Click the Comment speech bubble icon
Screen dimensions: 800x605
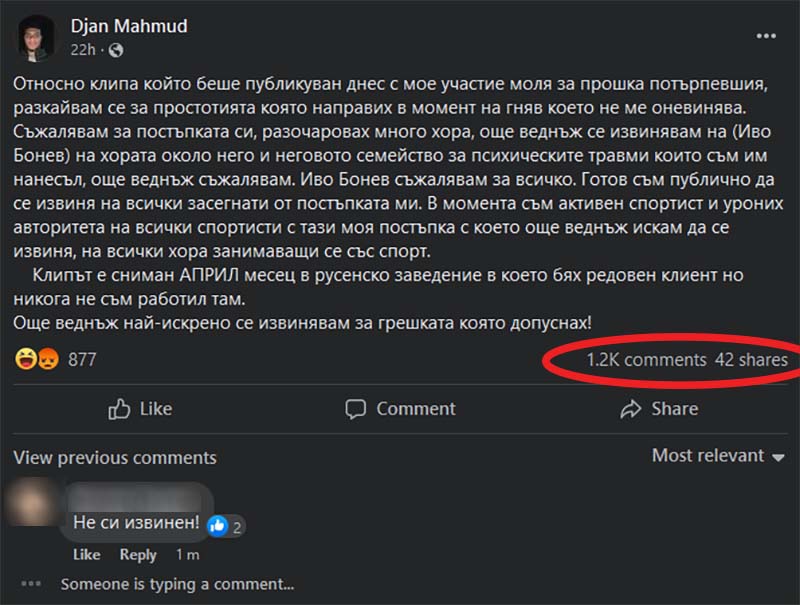[x=356, y=408]
